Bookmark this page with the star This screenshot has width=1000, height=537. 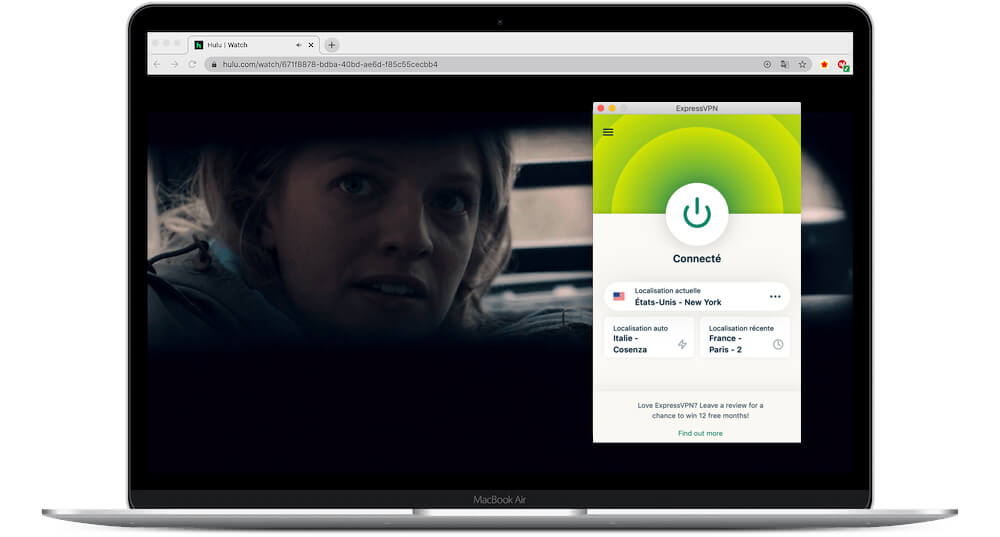(802, 64)
